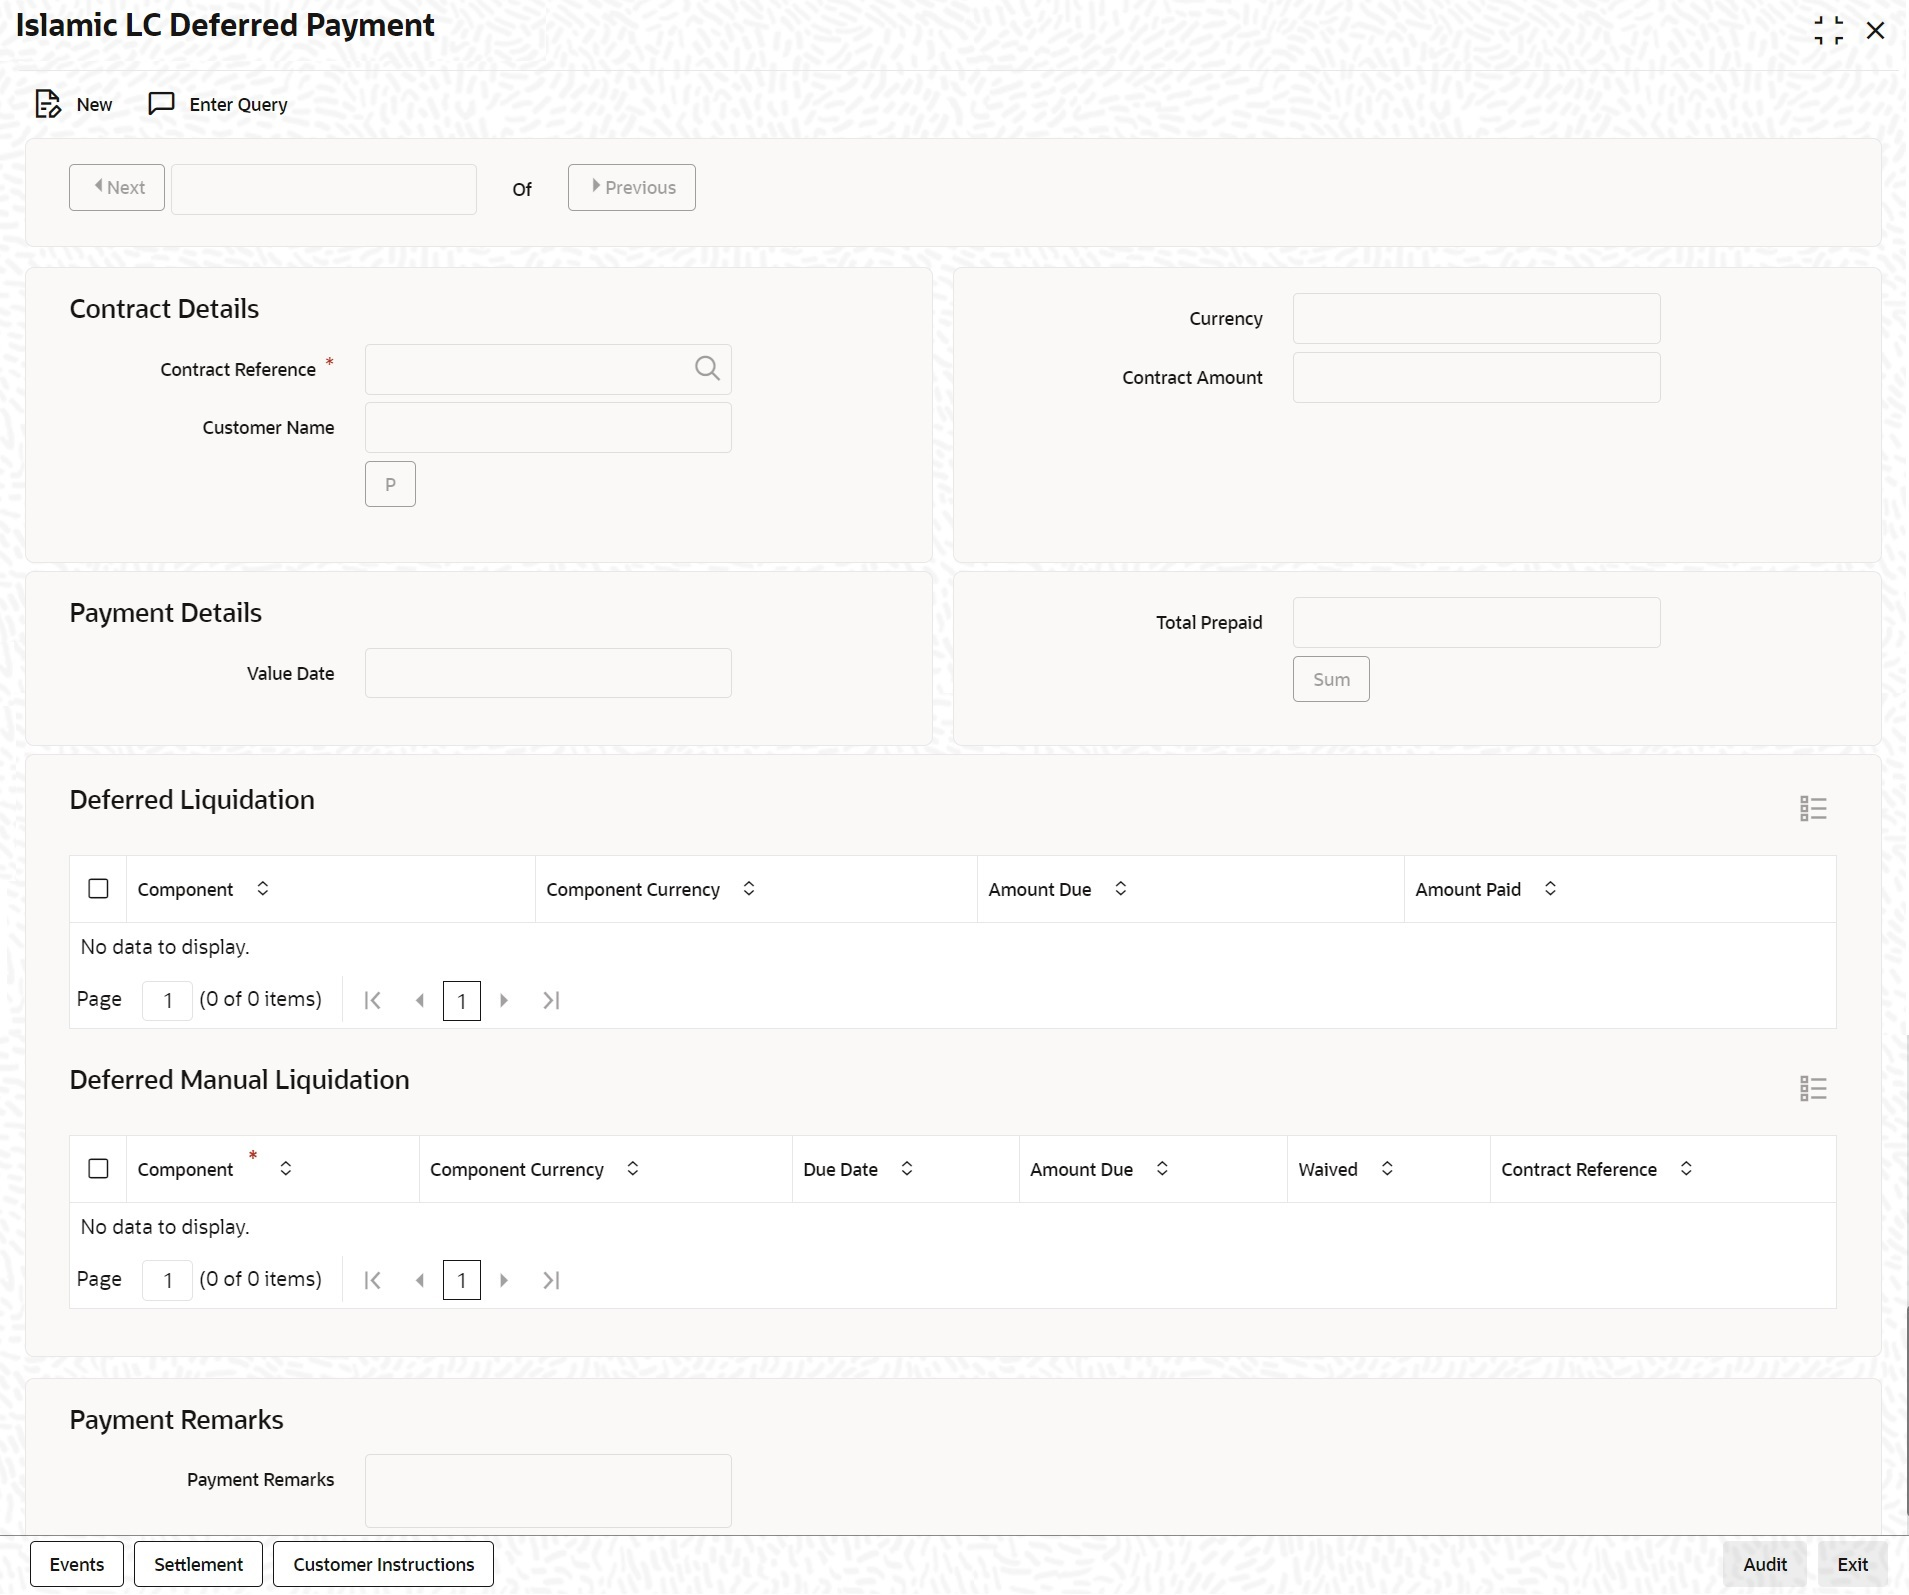
Task: Focus the Customer Name field
Action: (x=548, y=427)
